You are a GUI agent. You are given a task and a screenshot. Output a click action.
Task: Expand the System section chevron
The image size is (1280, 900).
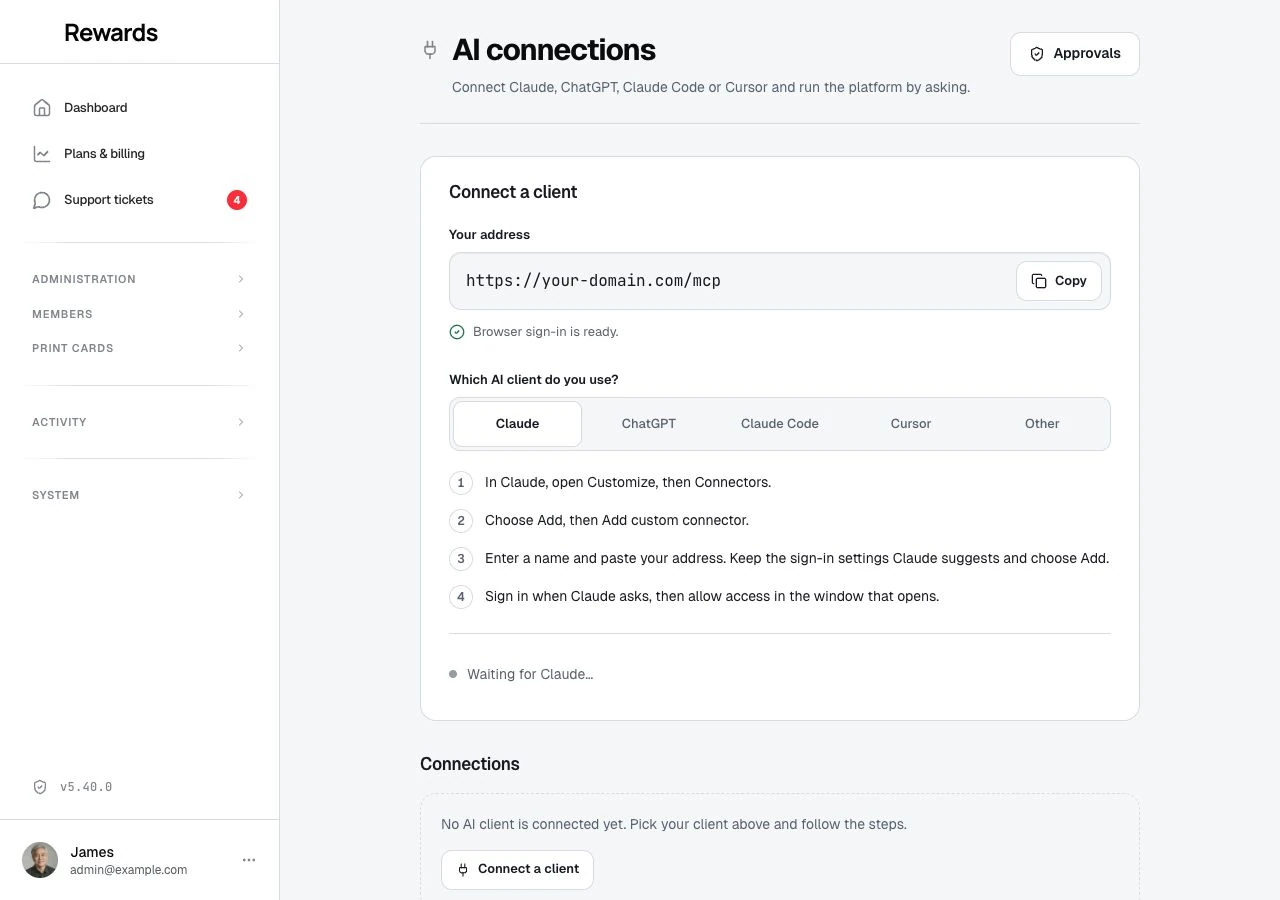click(x=241, y=495)
